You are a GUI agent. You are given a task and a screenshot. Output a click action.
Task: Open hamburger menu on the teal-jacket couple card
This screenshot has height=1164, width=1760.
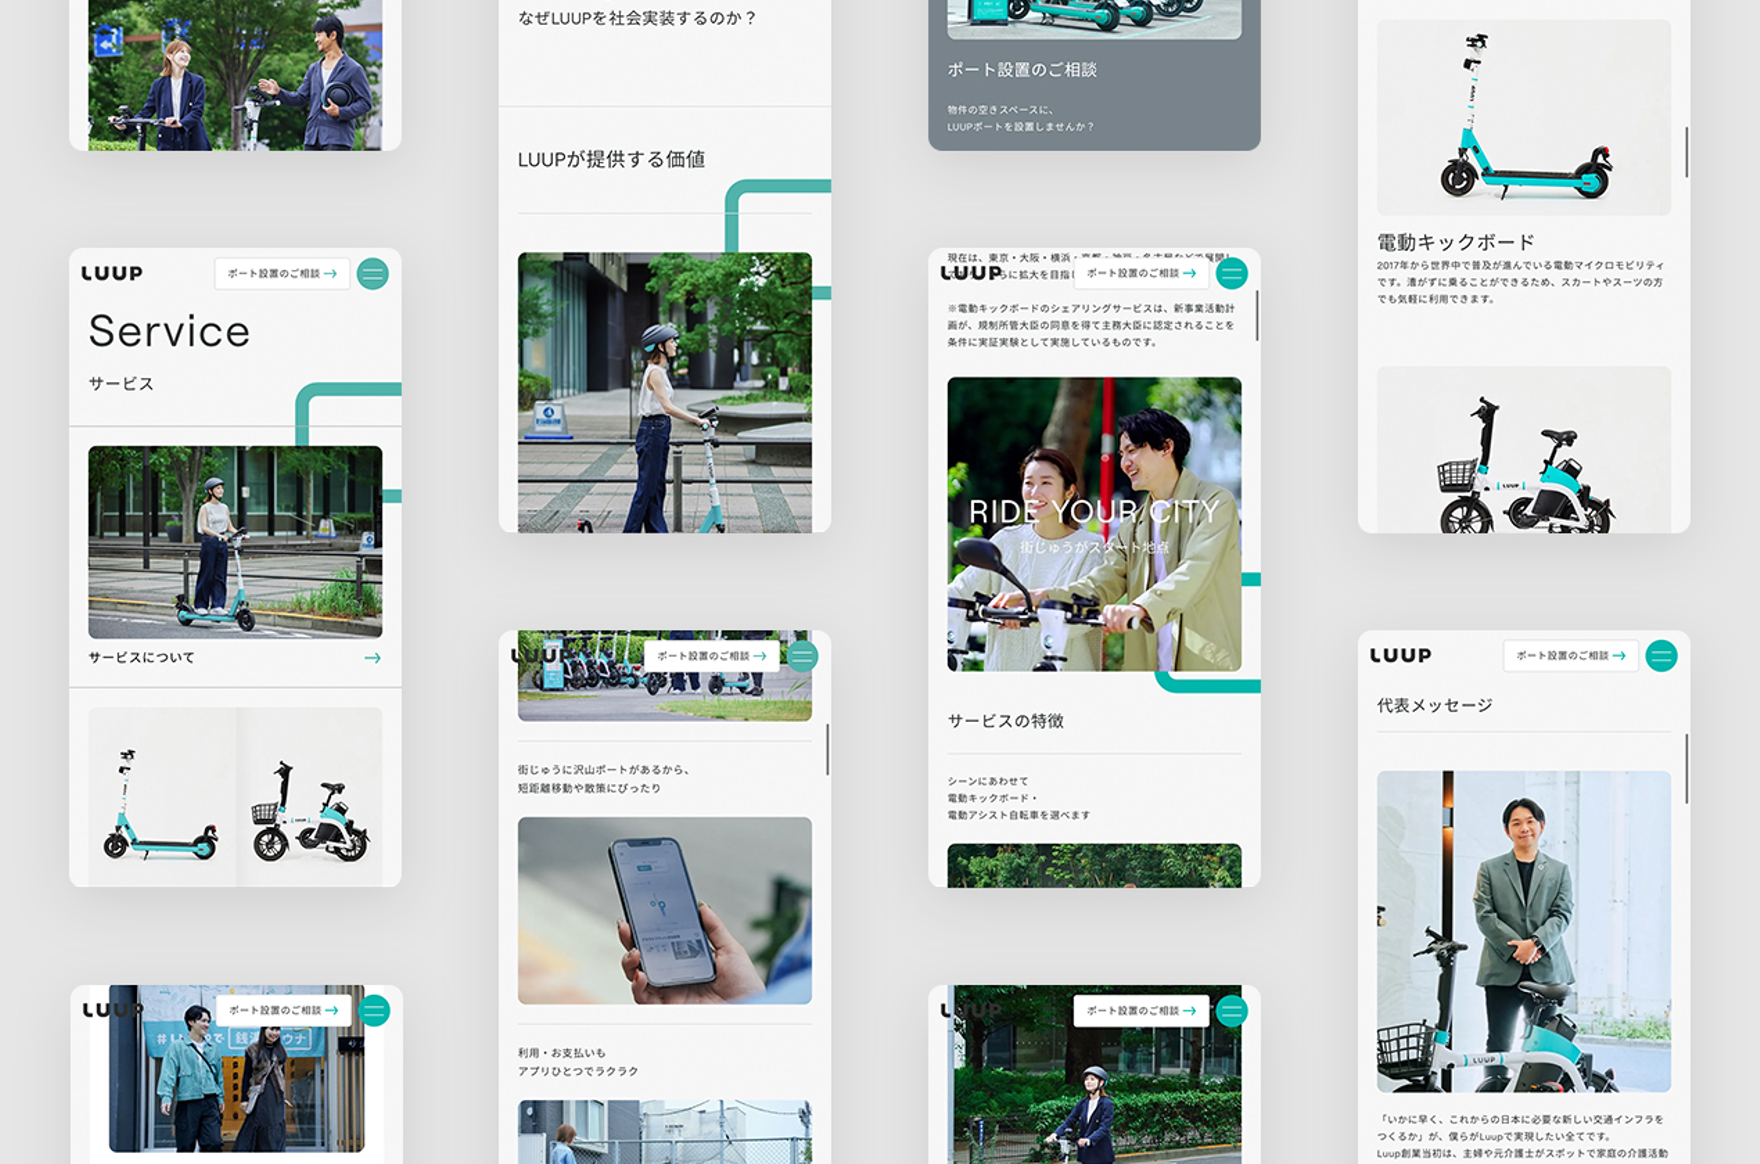[x=374, y=1011]
